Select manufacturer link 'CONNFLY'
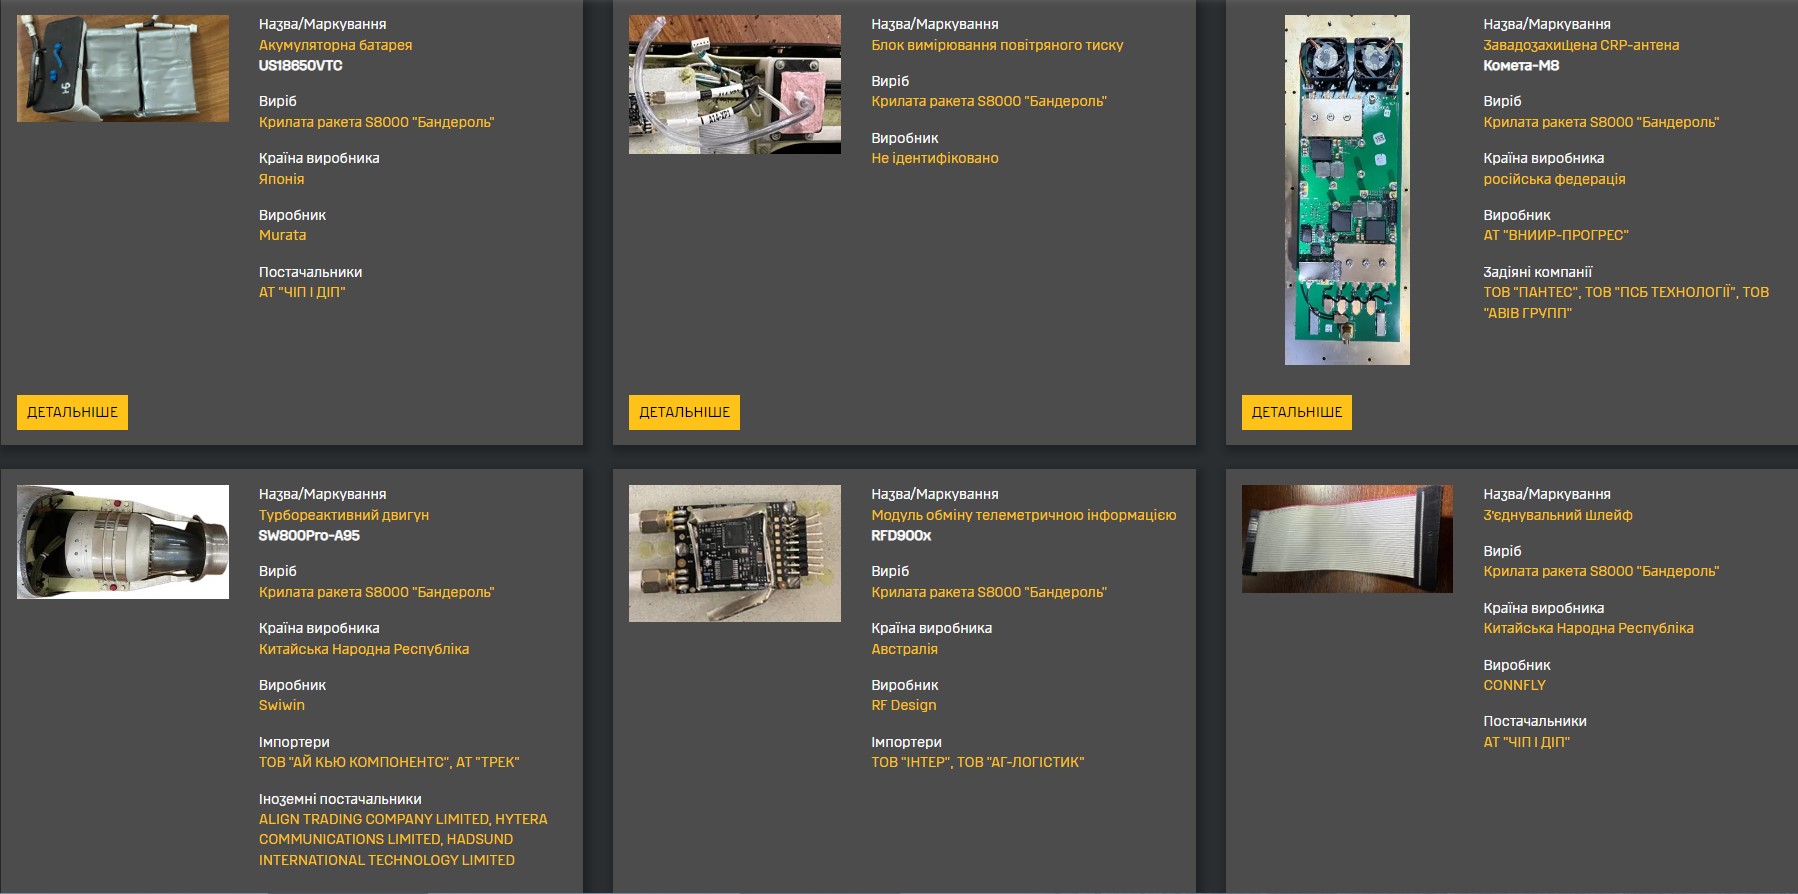 1514,685
